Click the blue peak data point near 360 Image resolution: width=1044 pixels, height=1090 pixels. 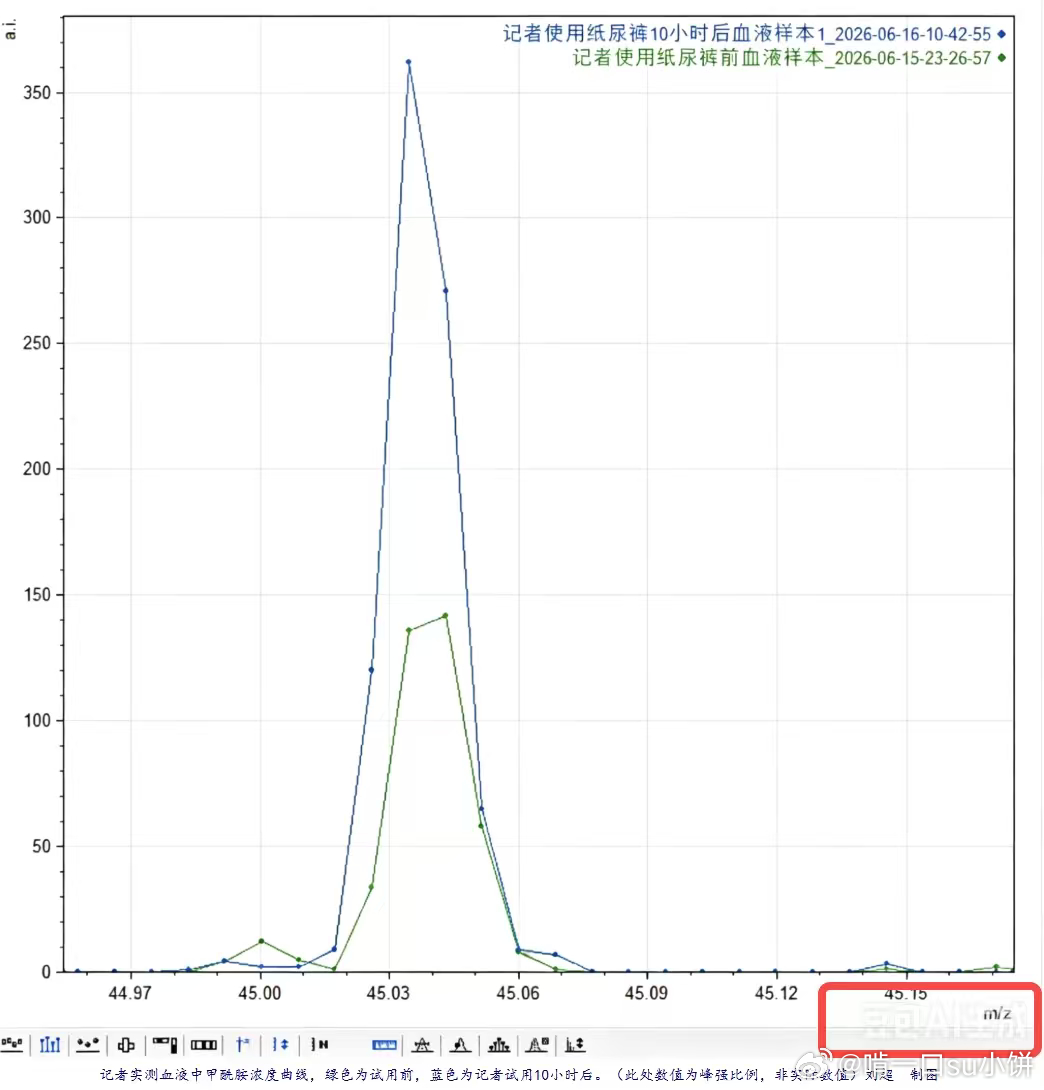coord(408,62)
